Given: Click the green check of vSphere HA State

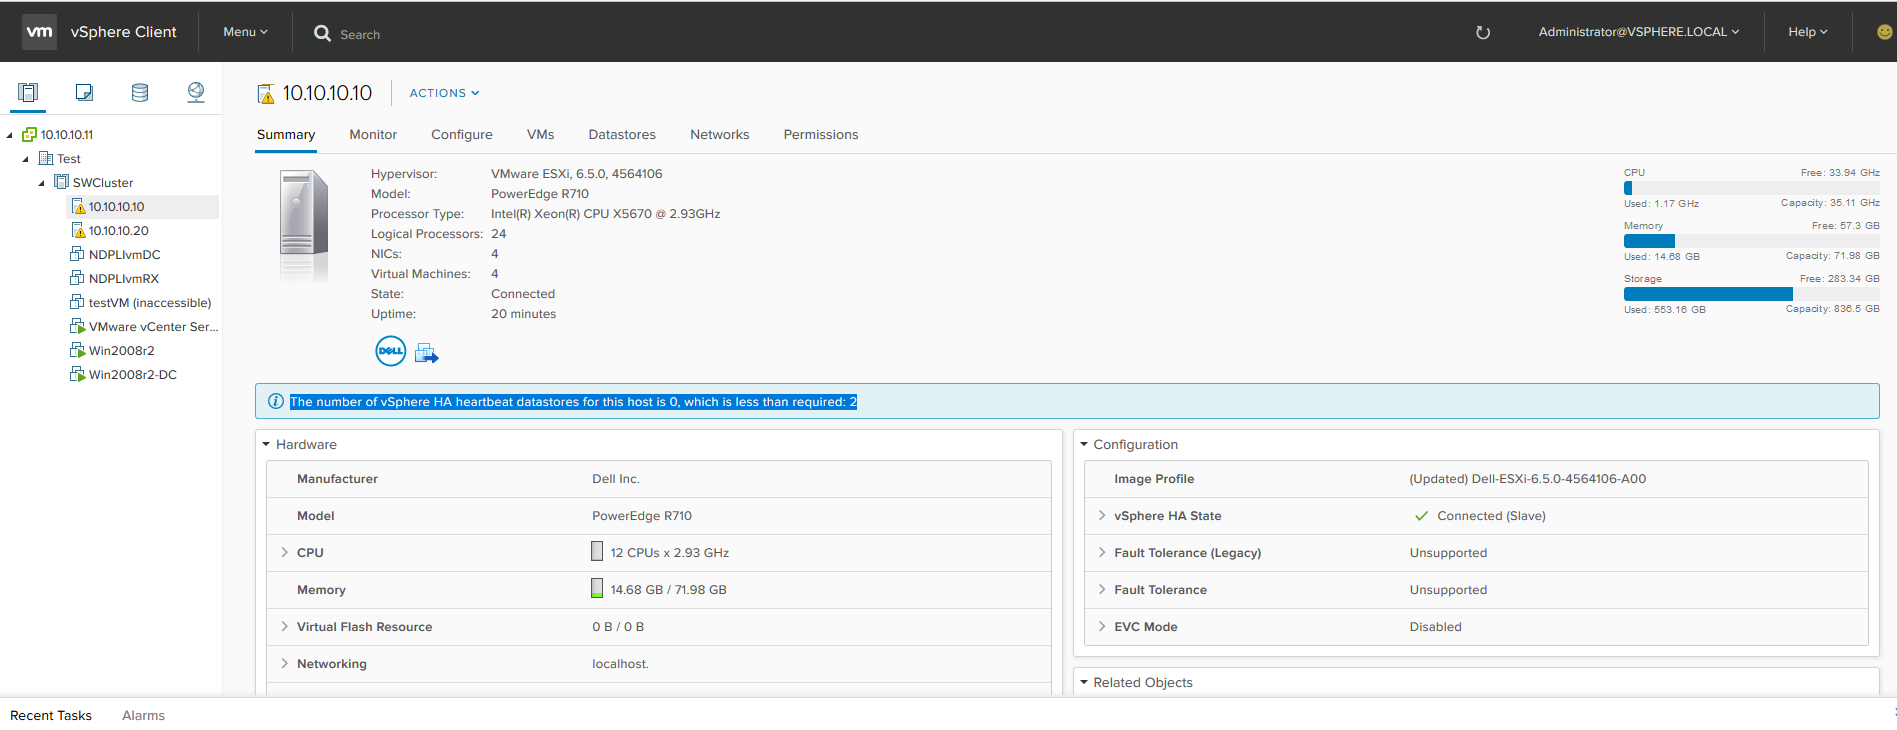Looking at the screenshot, I should [1421, 516].
